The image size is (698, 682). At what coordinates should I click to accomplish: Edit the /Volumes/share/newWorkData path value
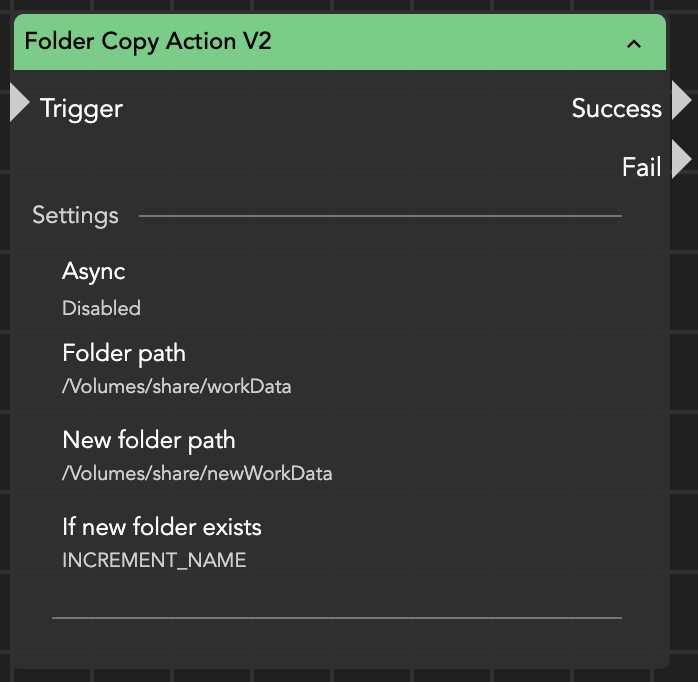pos(197,473)
